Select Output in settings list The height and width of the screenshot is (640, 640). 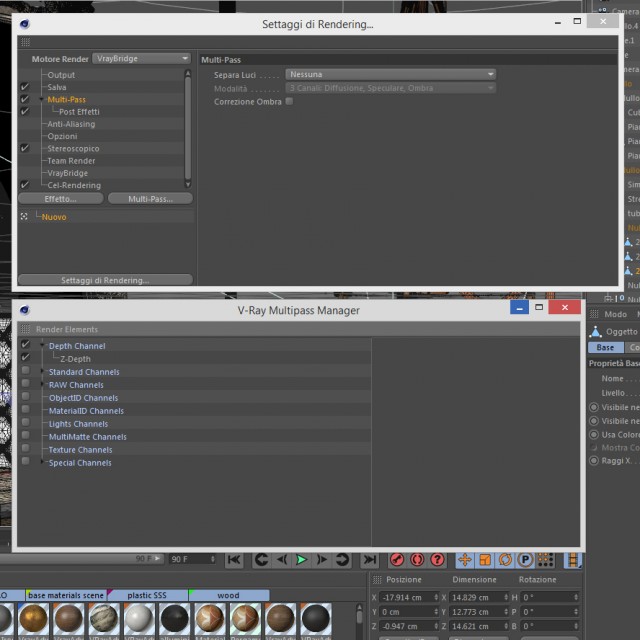(x=61, y=75)
